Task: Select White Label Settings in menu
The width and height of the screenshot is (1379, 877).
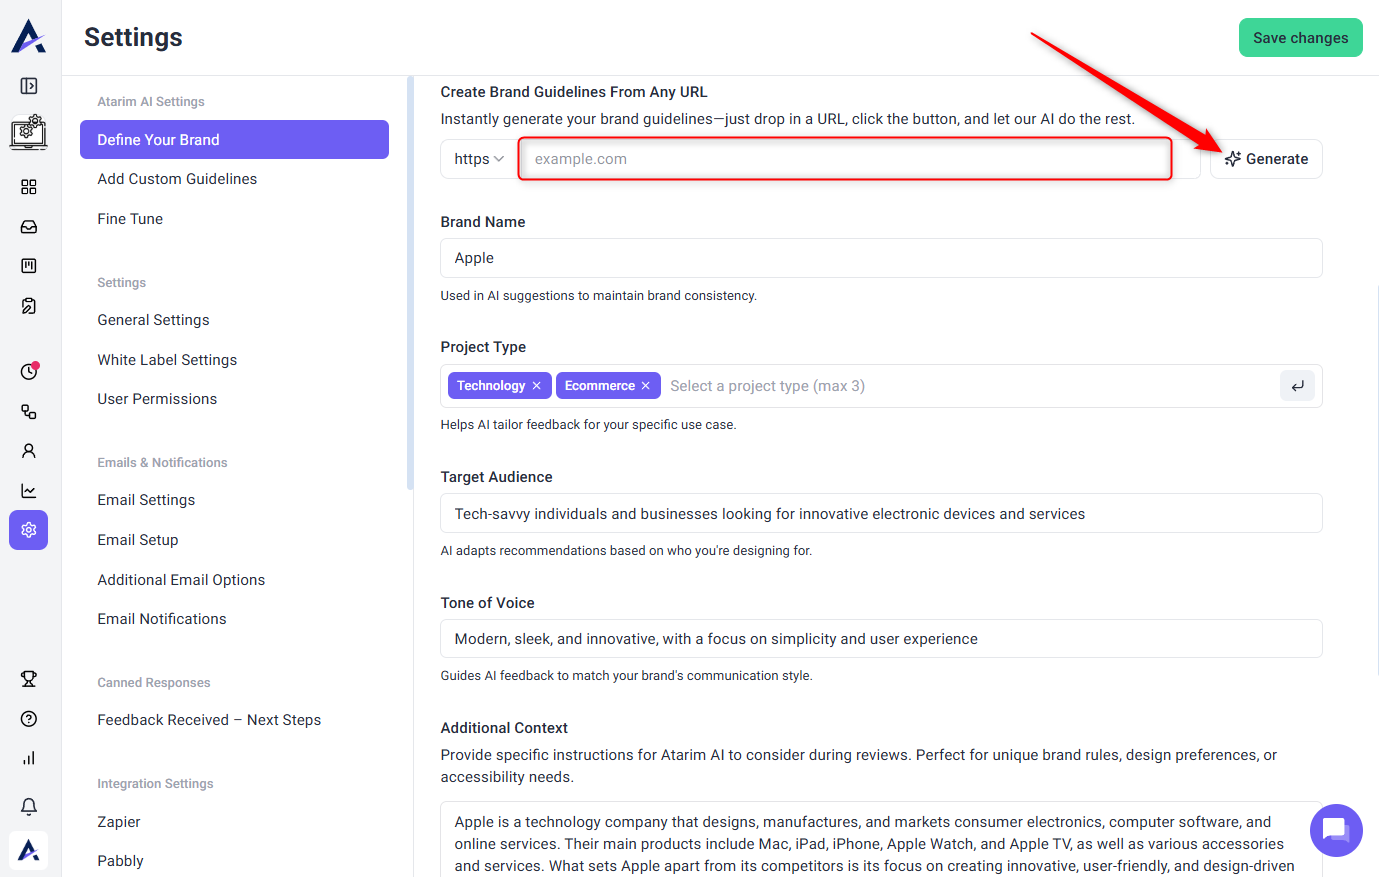Action: point(167,360)
